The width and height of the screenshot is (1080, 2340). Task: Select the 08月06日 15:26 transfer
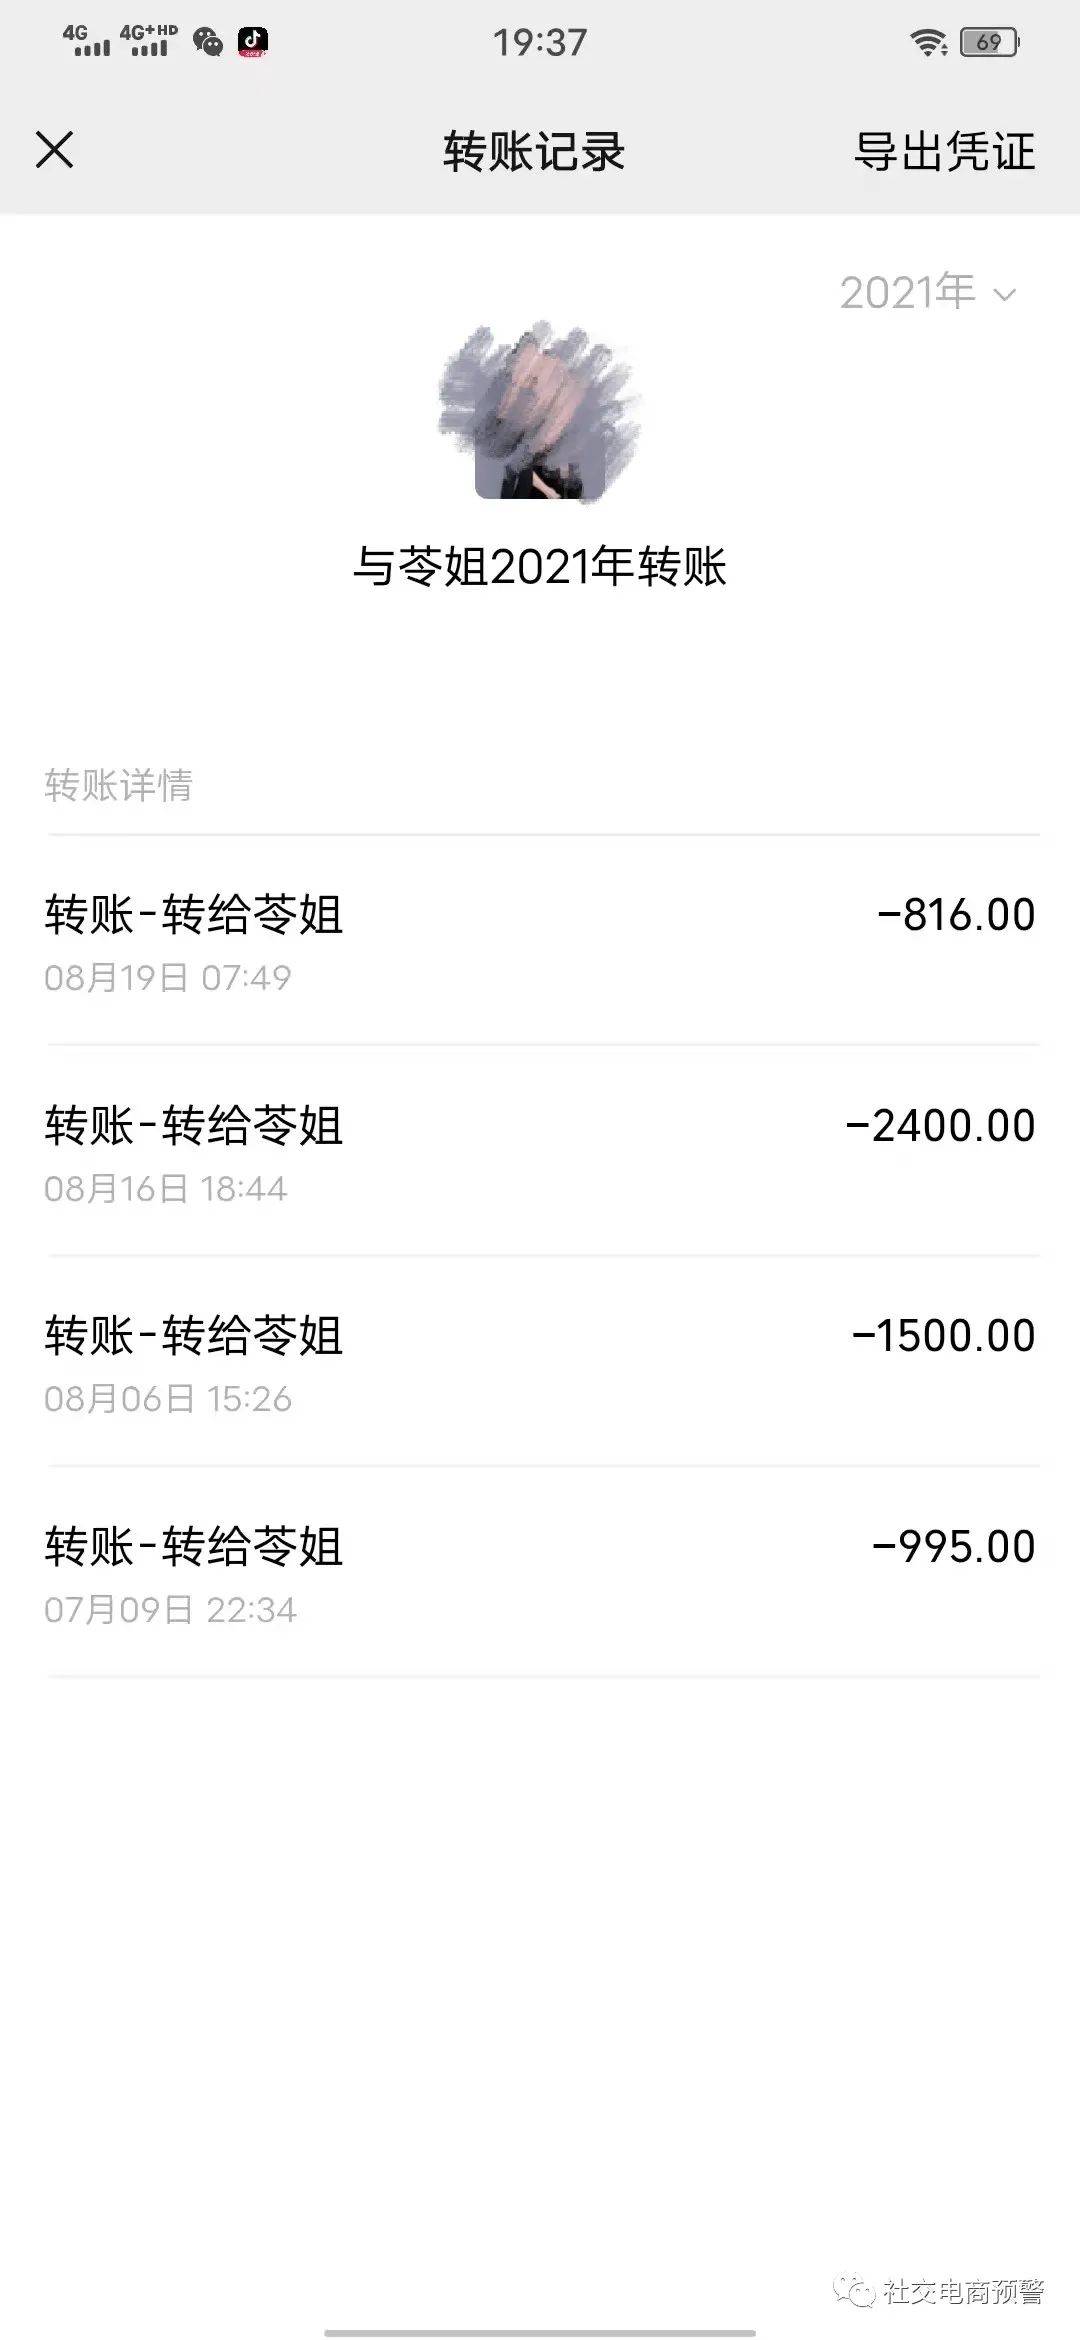click(x=540, y=1361)
